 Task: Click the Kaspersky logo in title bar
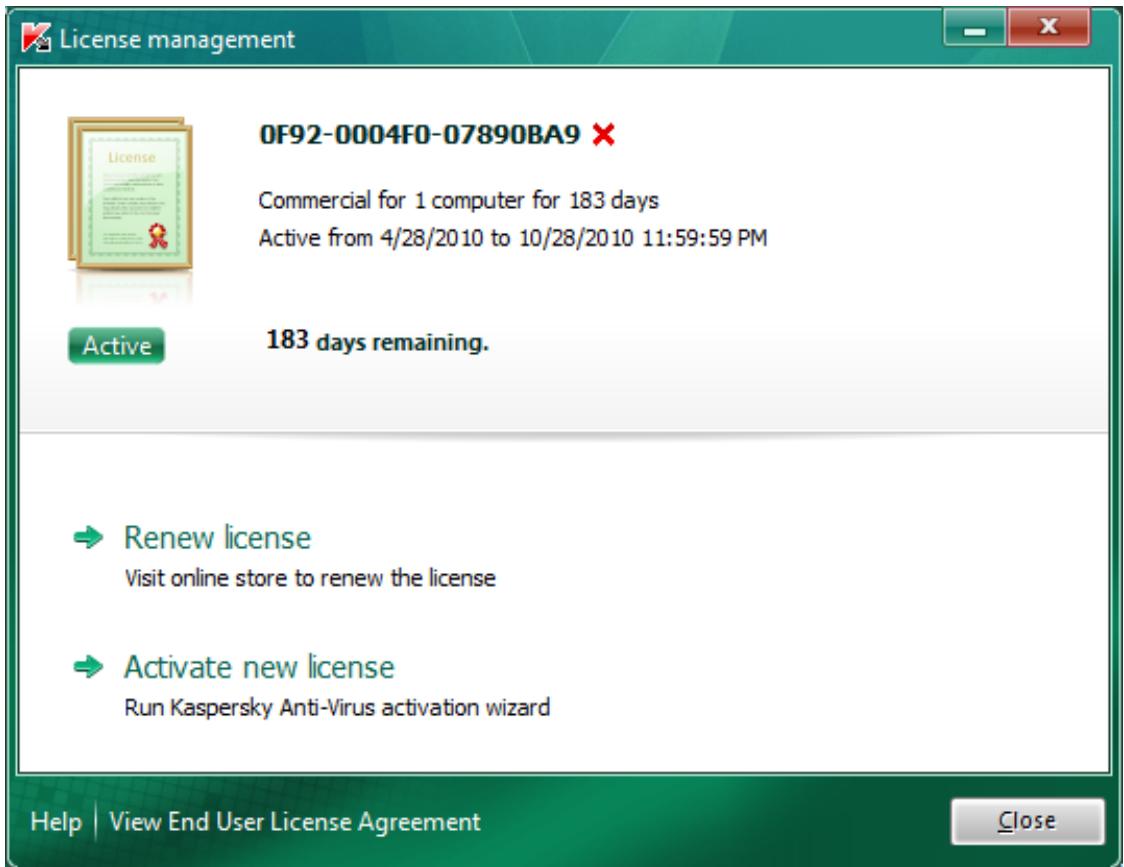pyautogui.click(x=36, y=38)
